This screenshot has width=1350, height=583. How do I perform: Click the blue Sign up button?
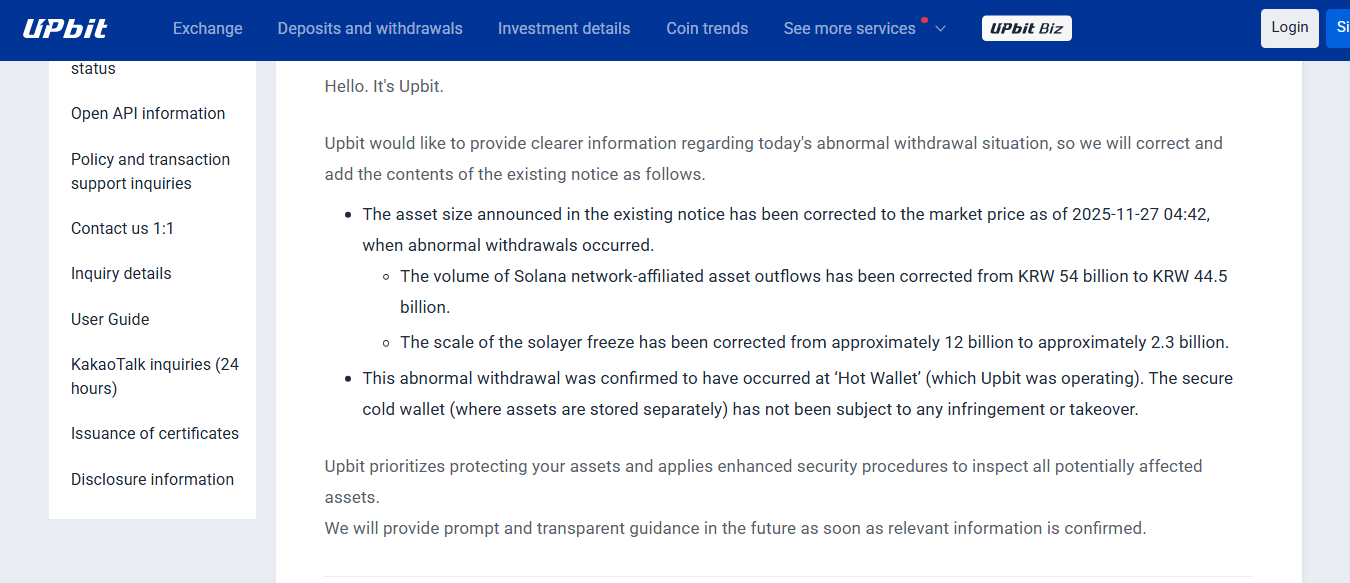[x=1338, y=28]
